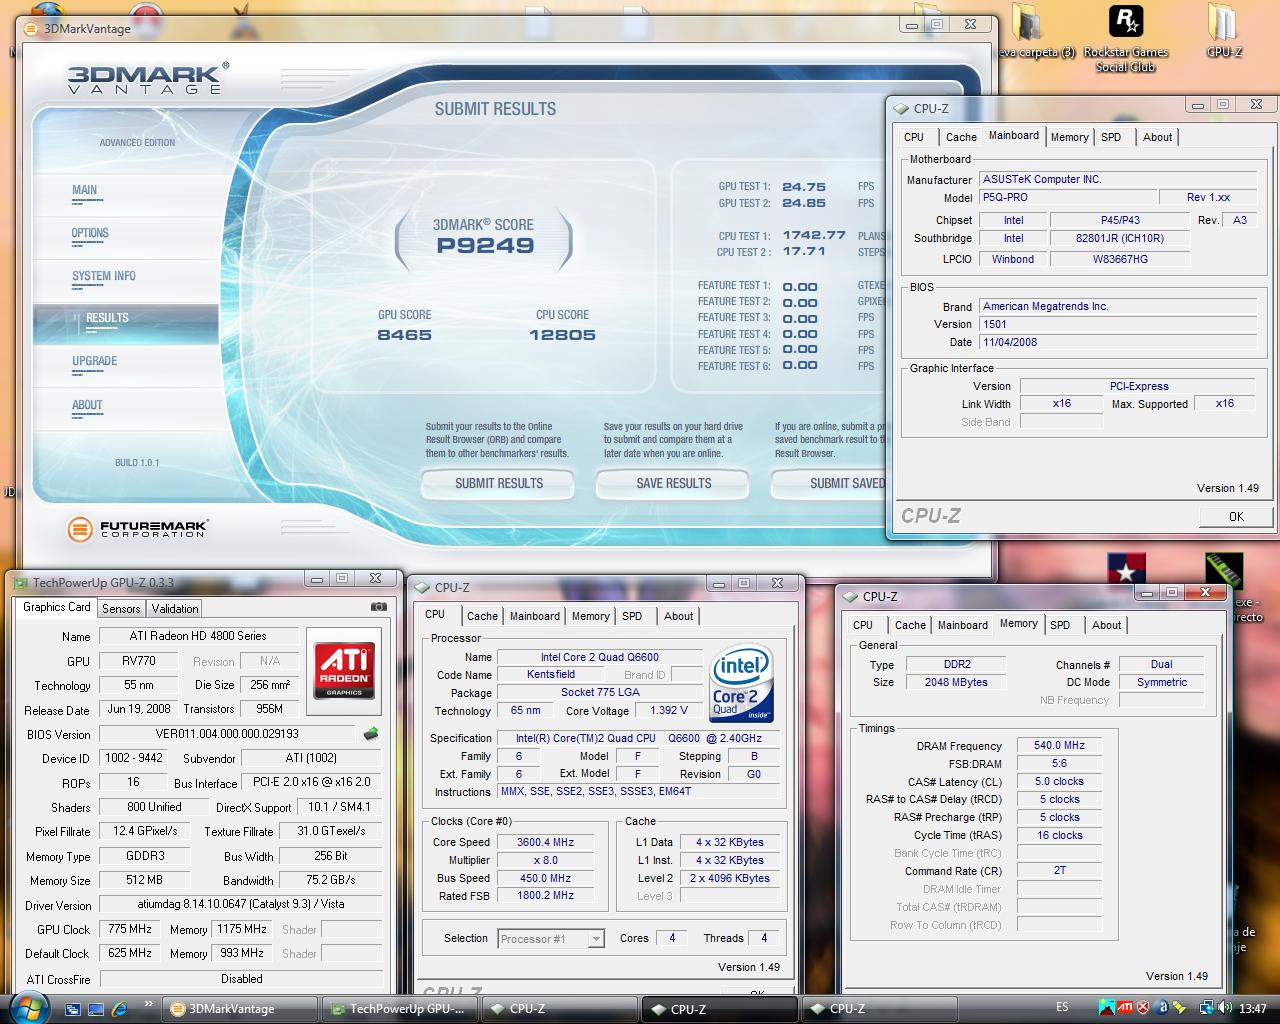Image resolution: width=1280 pixels, height=1024 pixels.
Task: Click the SAVE RESULTS button
Action: [x=673, y=484]
